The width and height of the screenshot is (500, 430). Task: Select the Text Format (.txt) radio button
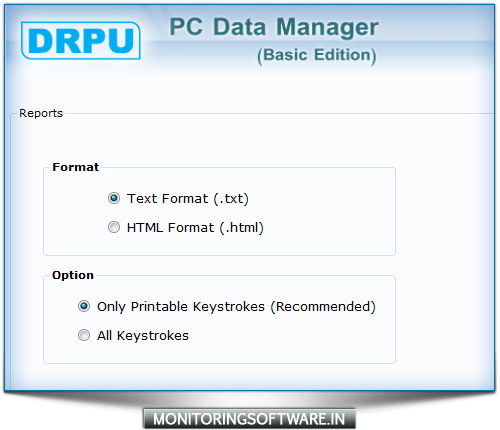pyautogui.click(x=114, y=198)
